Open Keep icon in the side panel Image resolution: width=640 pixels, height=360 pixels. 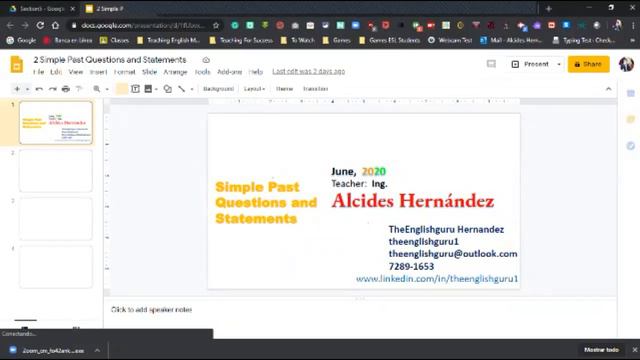(x=631, y=119)
